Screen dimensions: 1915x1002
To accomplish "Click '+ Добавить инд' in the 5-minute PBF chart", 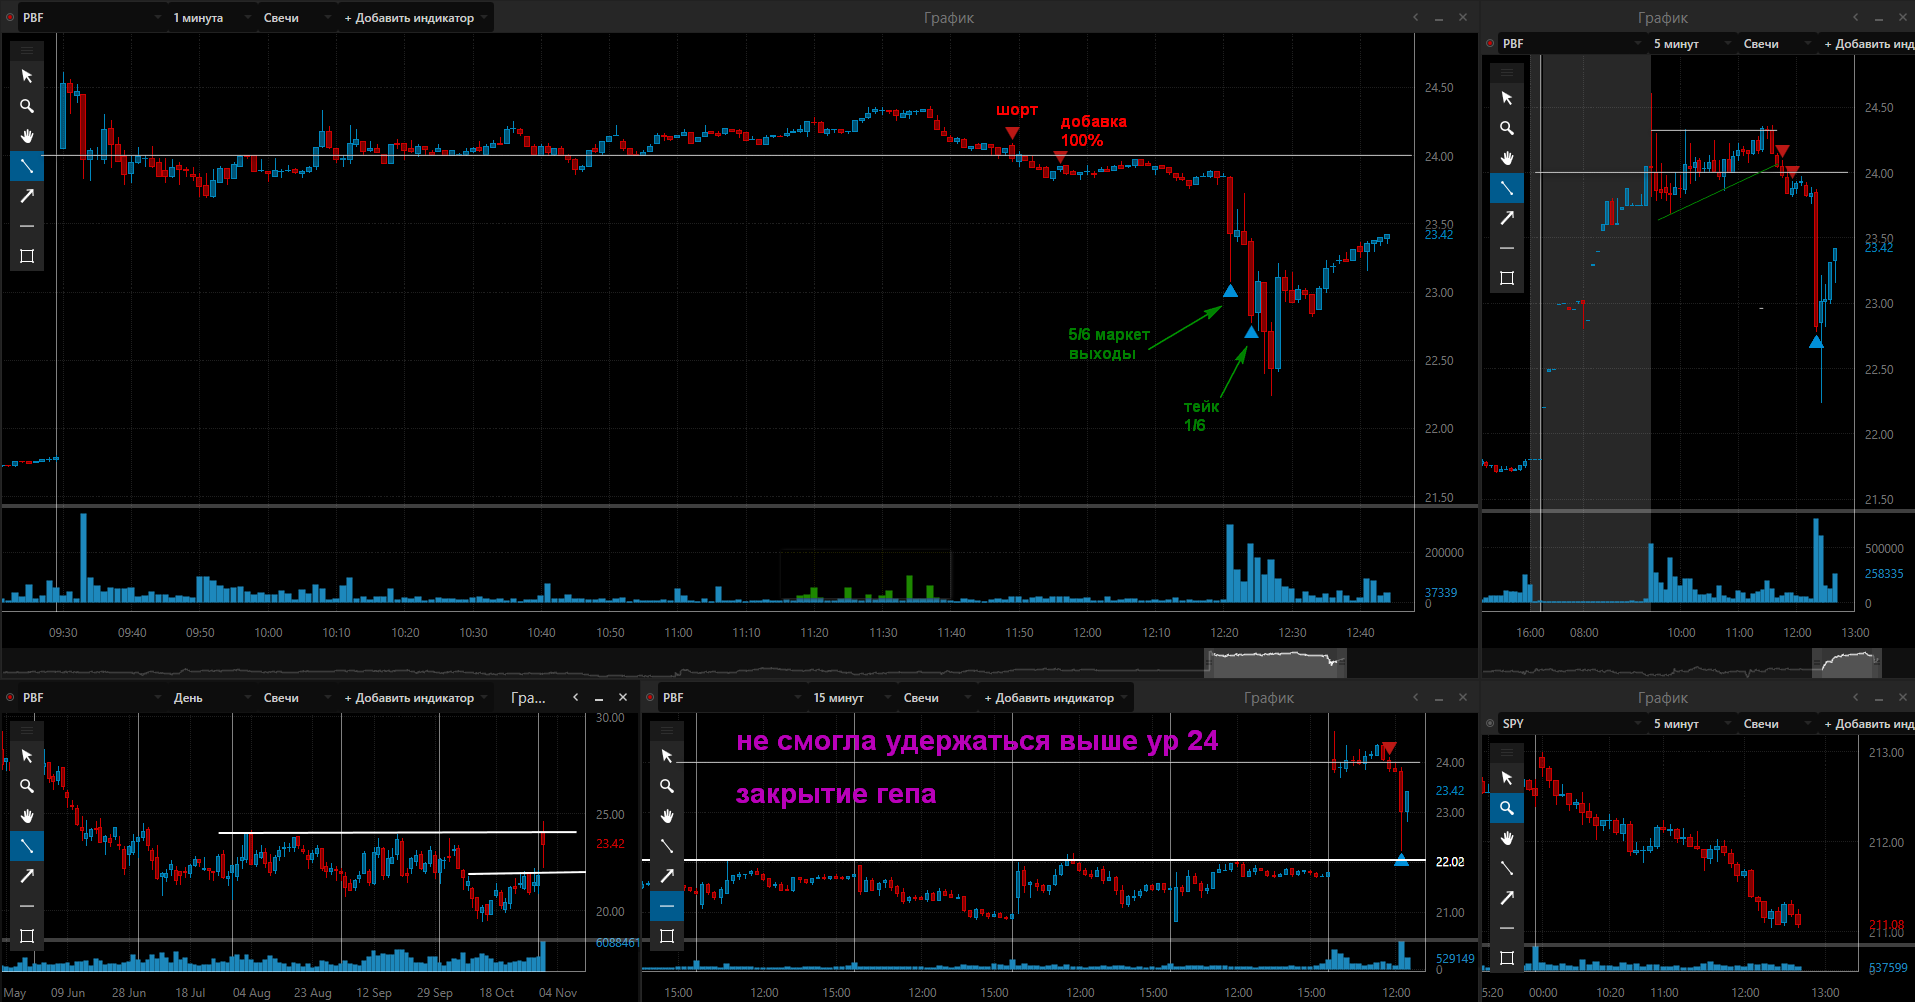I will (x=1867, y=43).
